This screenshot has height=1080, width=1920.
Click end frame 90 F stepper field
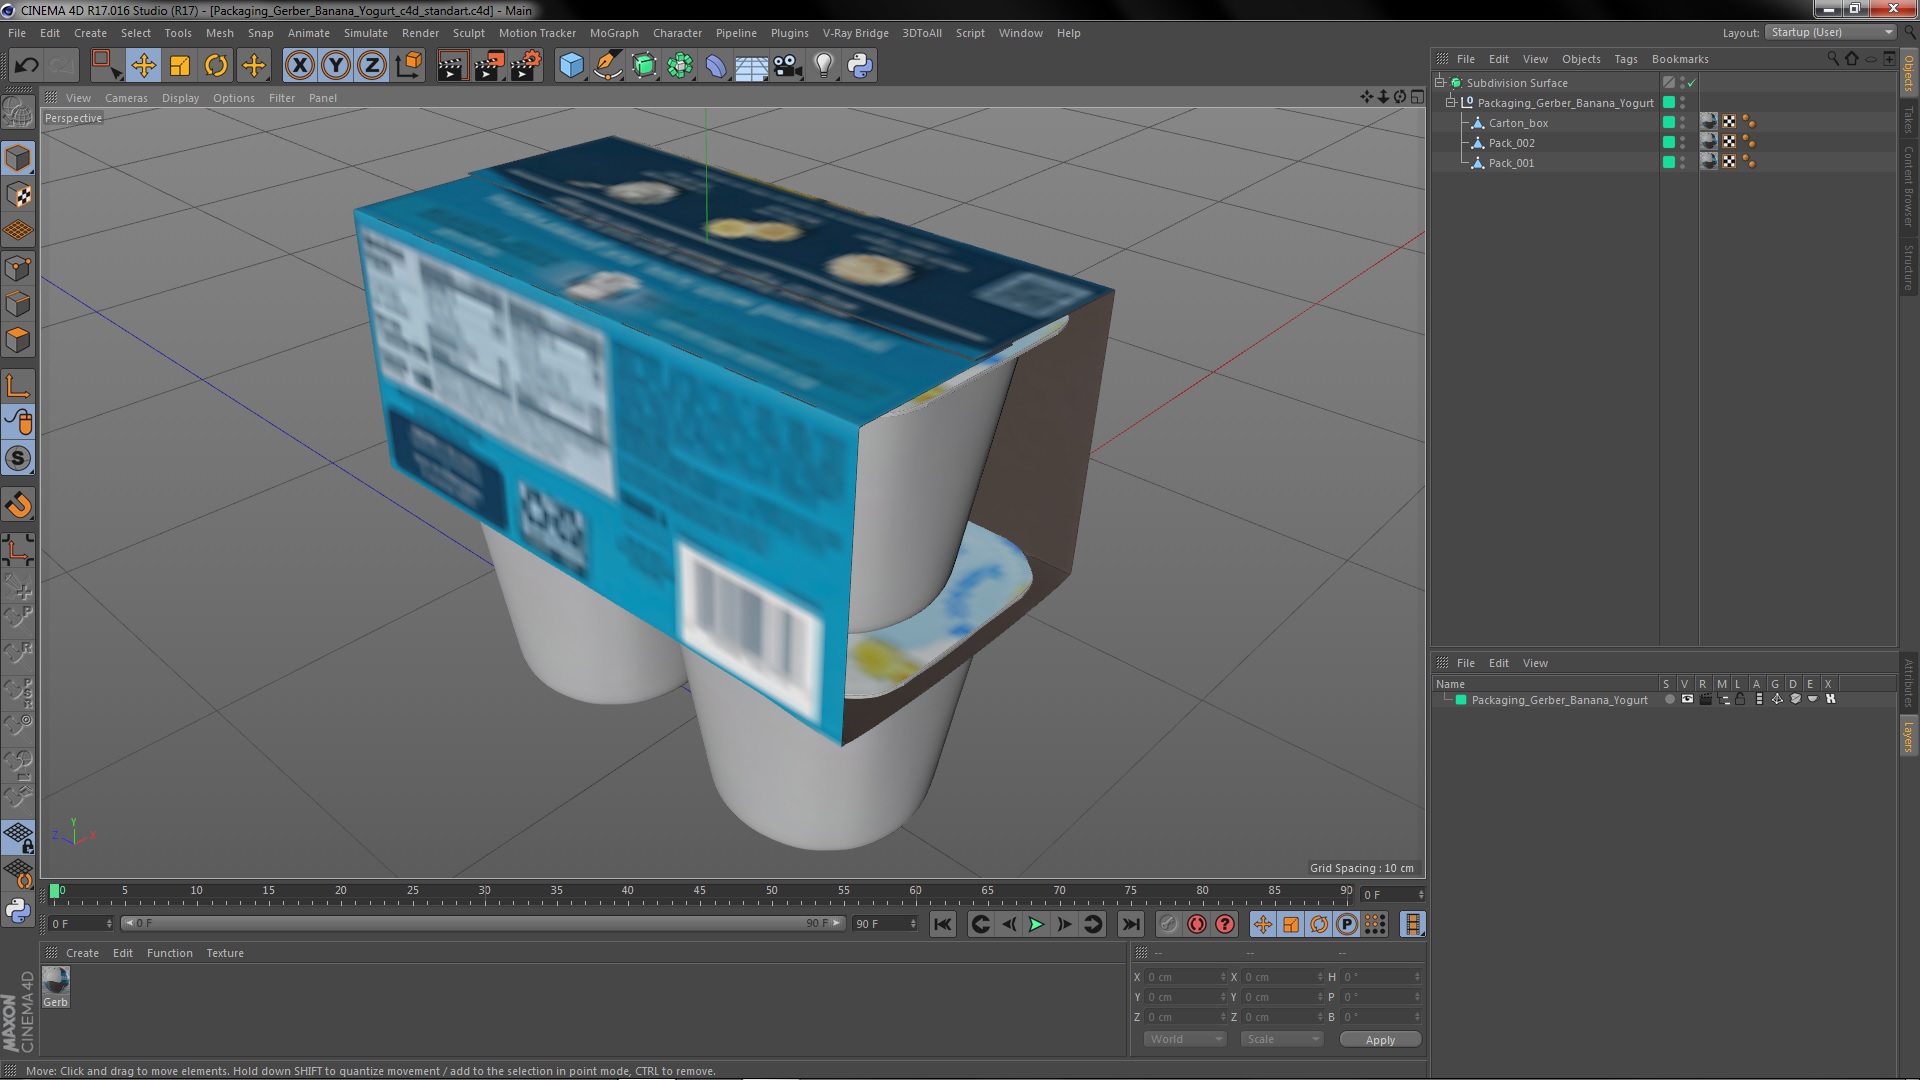point(885,924)
